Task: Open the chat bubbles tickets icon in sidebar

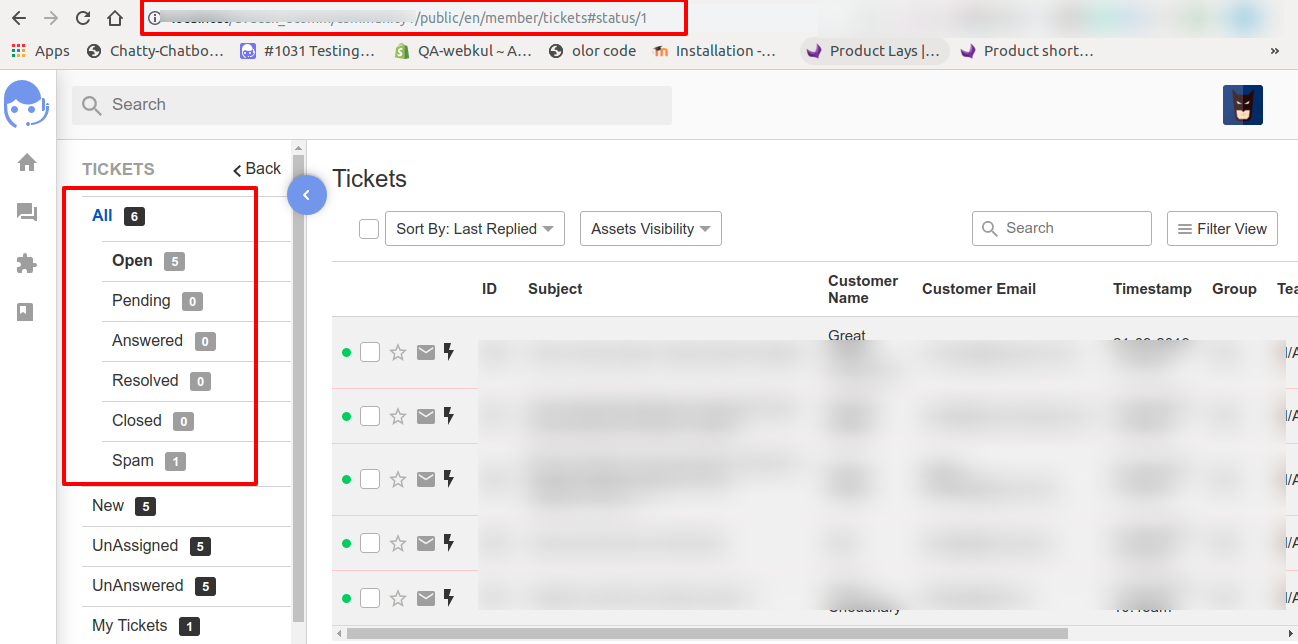Action: (27, 212)
